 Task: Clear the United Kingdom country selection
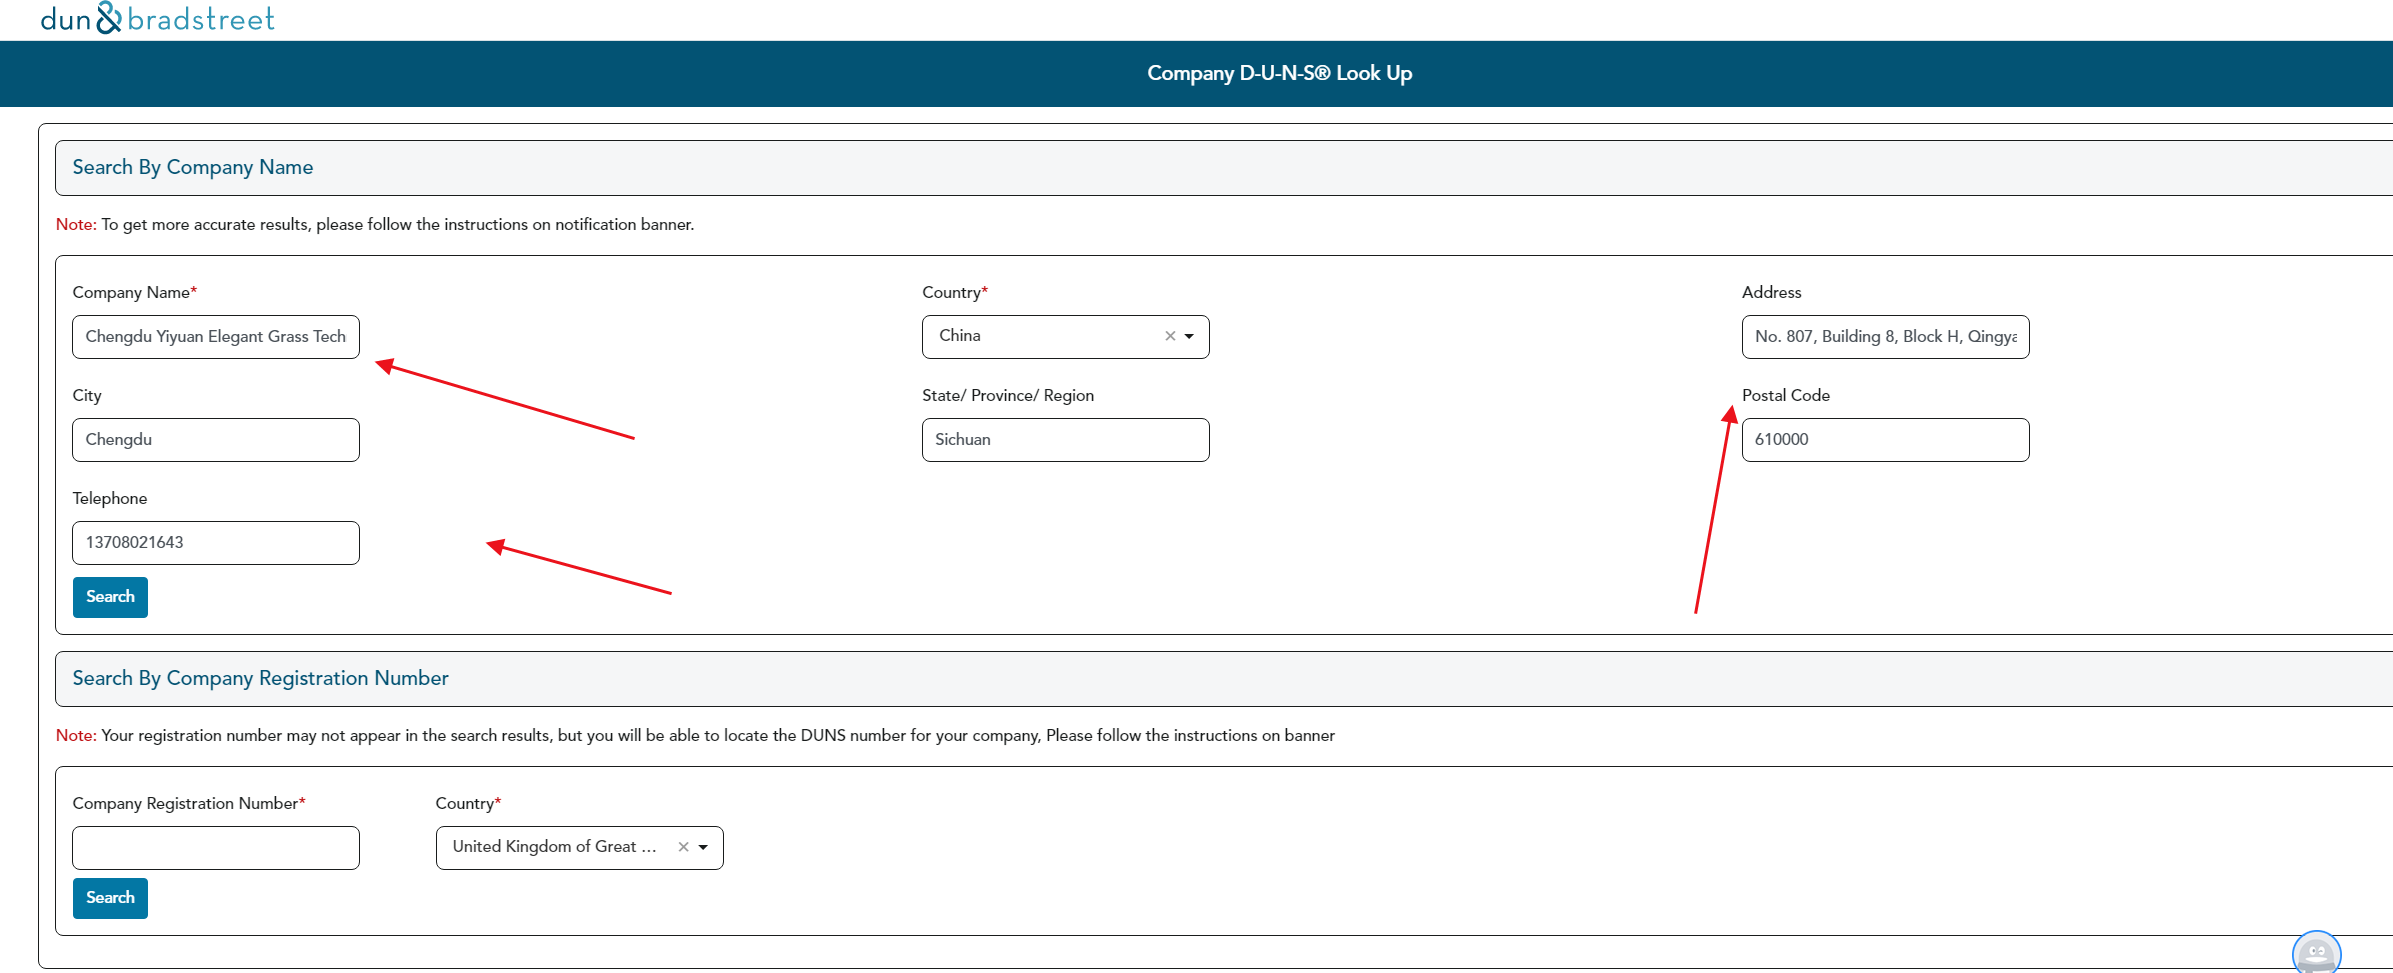tap(683, 847)
